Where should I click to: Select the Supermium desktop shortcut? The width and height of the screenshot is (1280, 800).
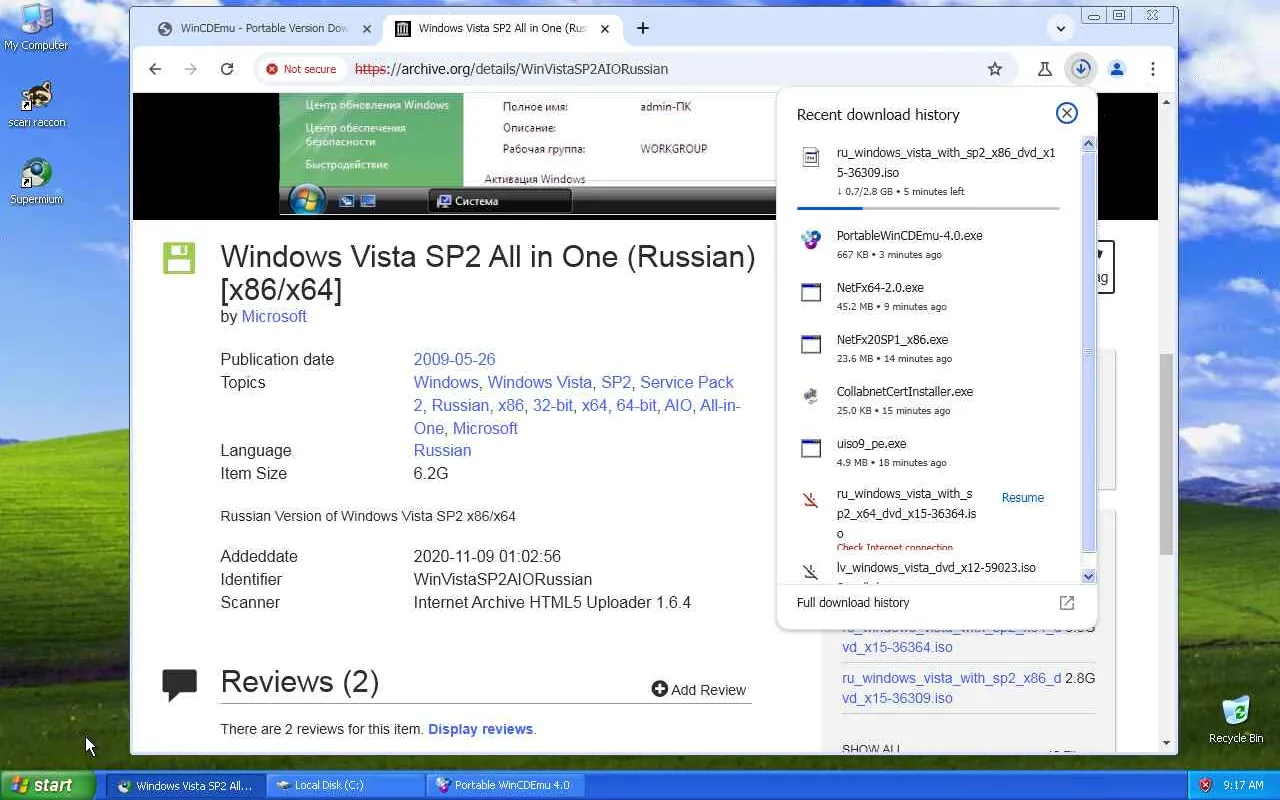click(36, 181)
